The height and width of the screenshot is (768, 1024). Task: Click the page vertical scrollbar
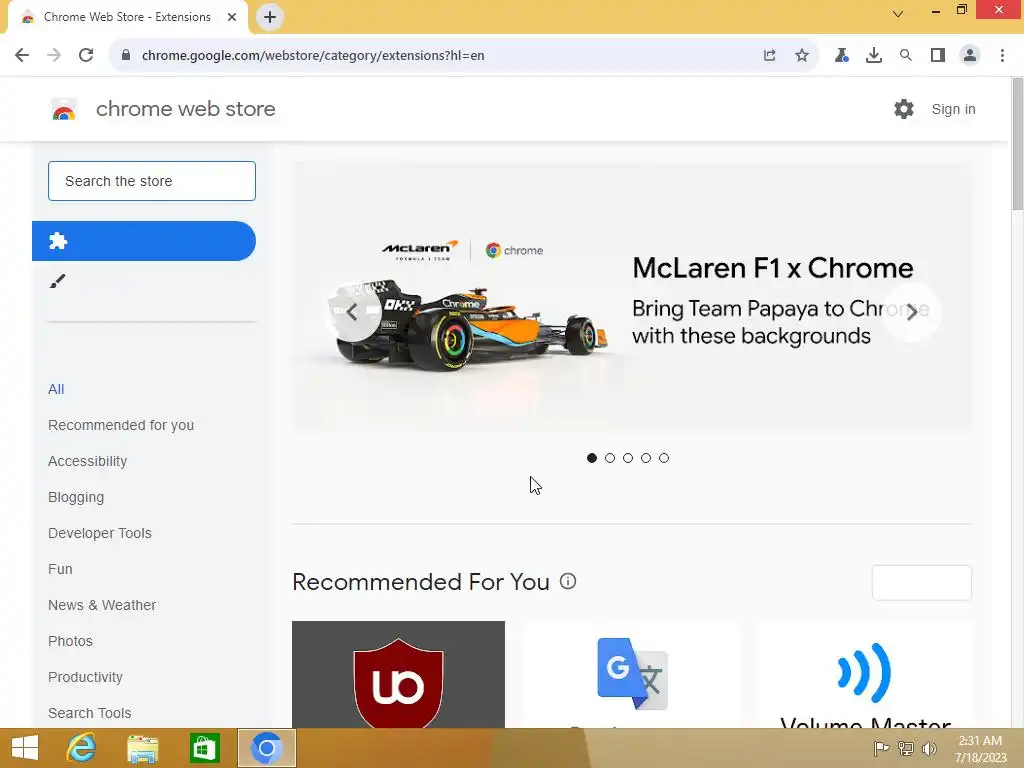(x=1017, y=144)
